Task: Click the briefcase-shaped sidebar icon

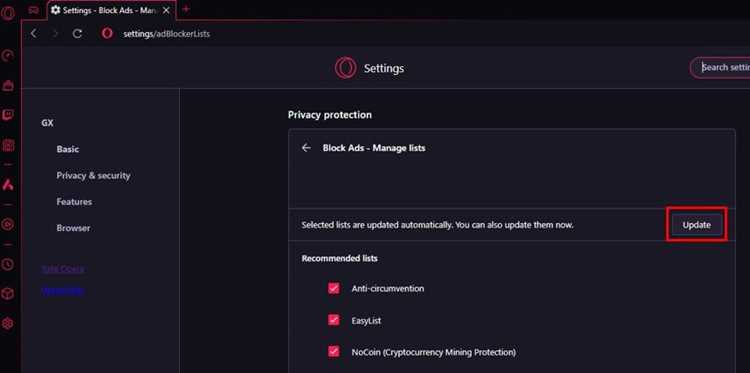Action: (x=8, y=86)
